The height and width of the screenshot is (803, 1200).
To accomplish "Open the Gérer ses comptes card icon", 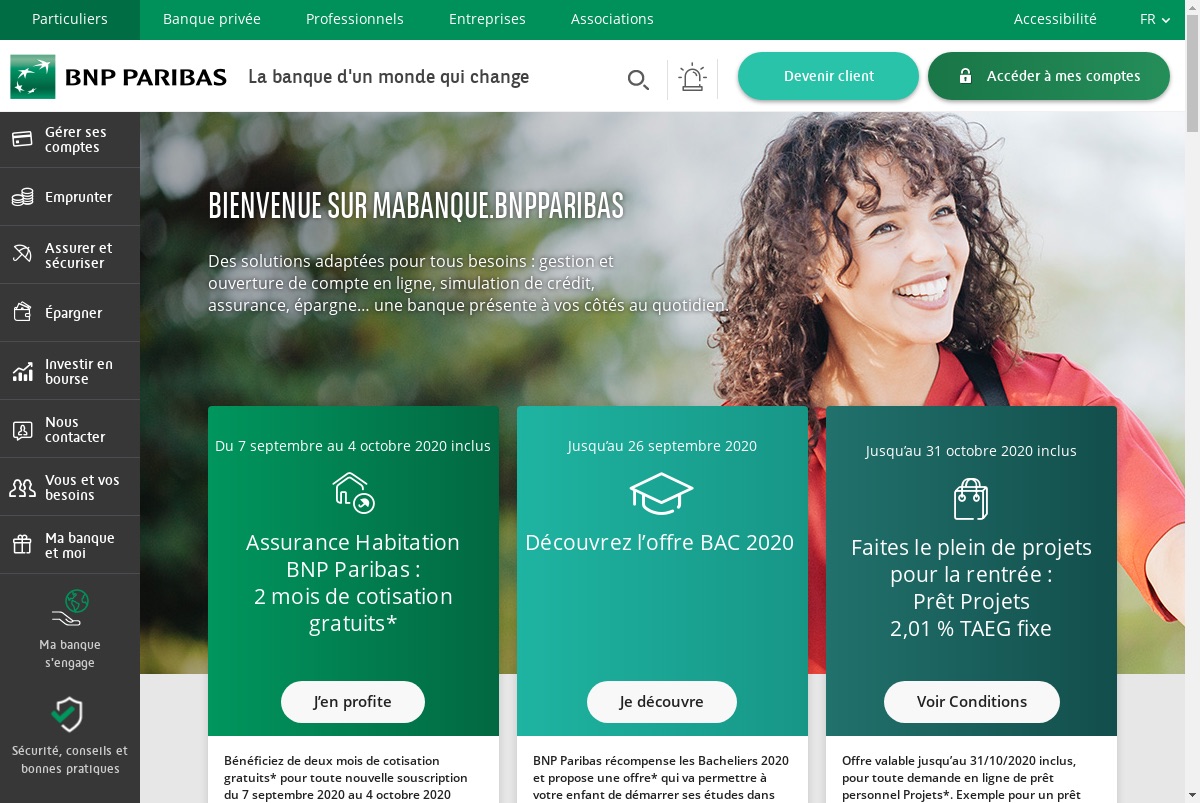I will 22,139.
